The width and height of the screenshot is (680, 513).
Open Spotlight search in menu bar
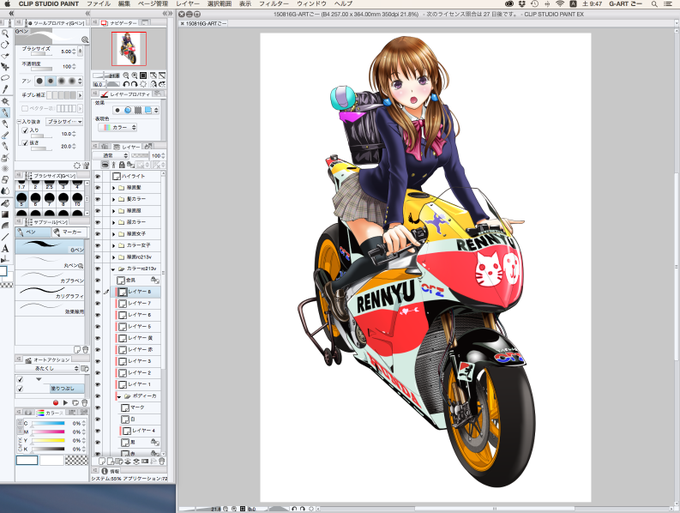[x=654, y=4]
